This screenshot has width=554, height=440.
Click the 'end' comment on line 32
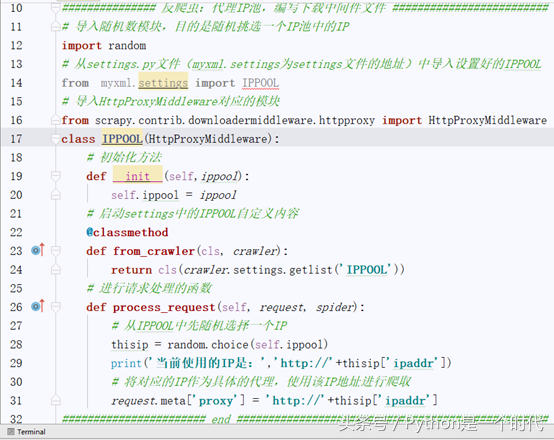[221, 419]
